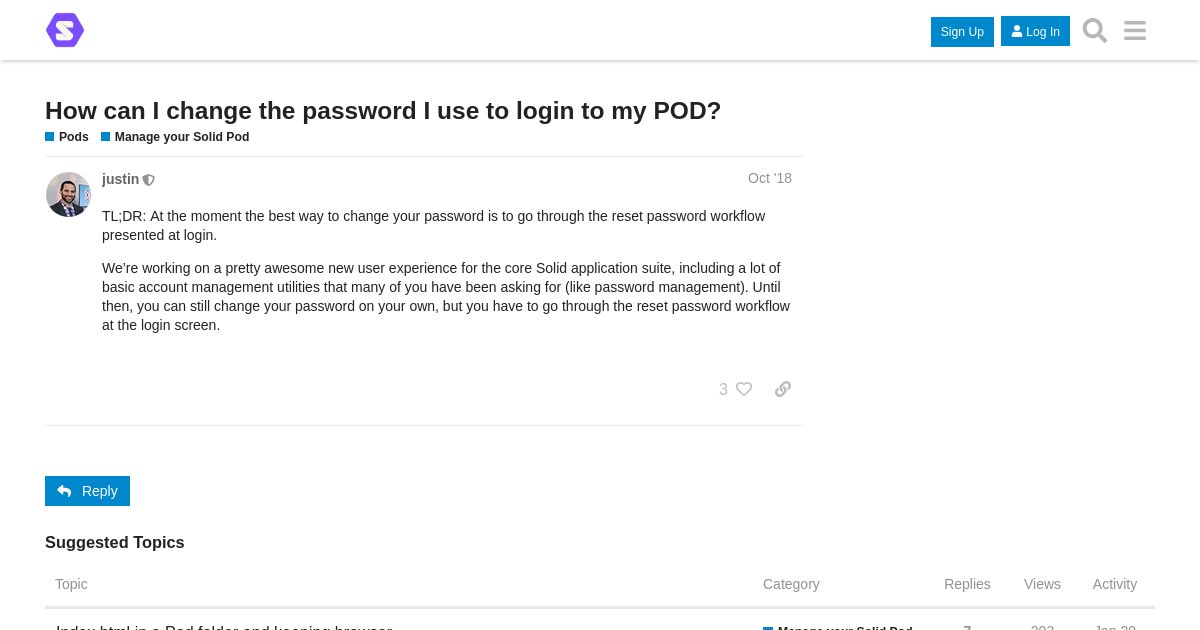This screenshot has height=630, width=1200.
Task: Sort suggested topics by Activity
Action: pos(1114,584)
